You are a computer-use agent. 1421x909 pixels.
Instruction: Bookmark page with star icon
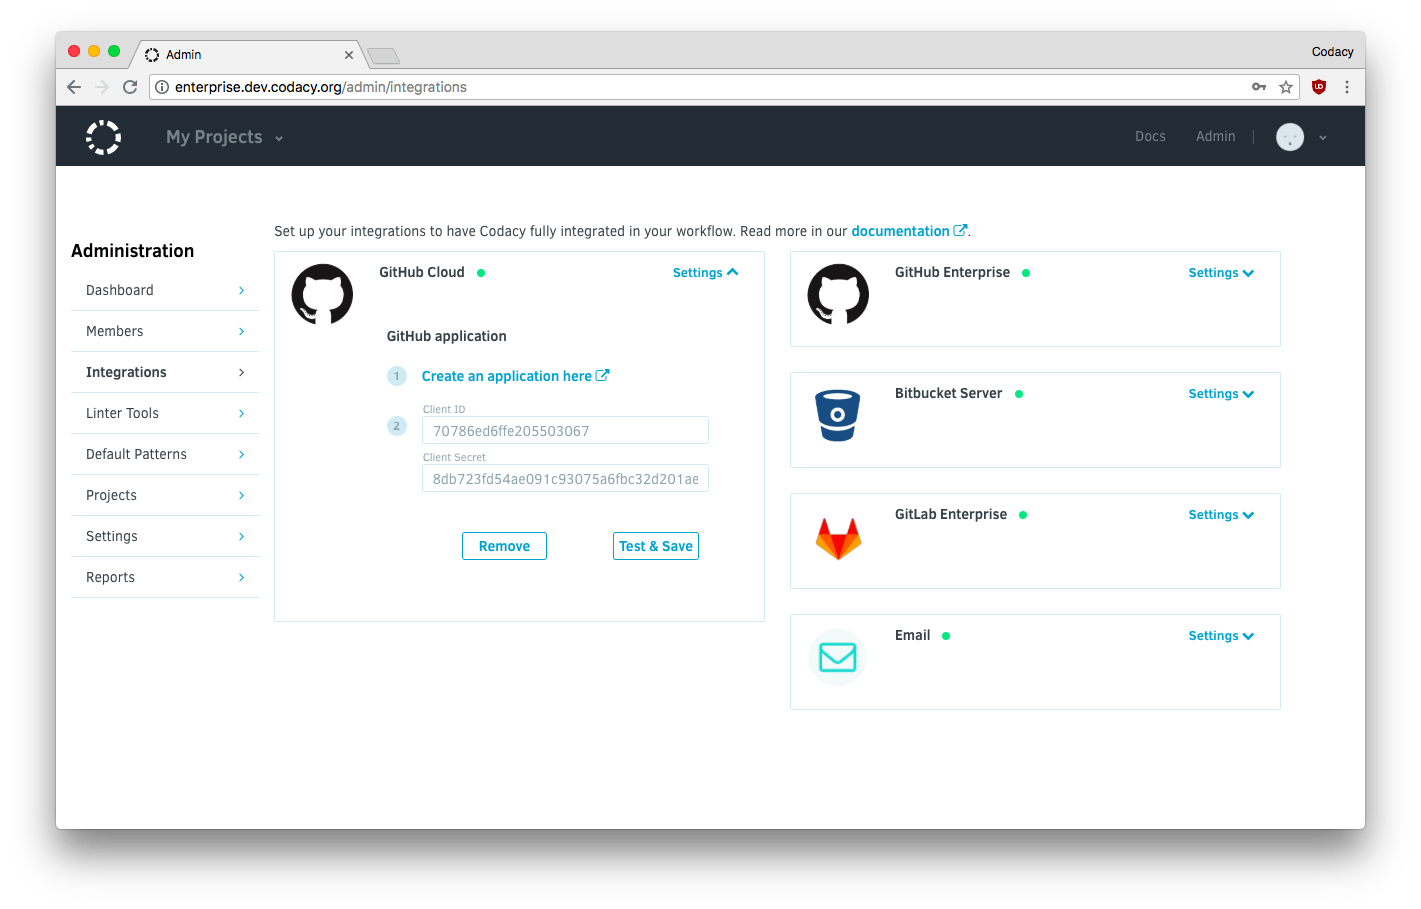(1286, 87)
